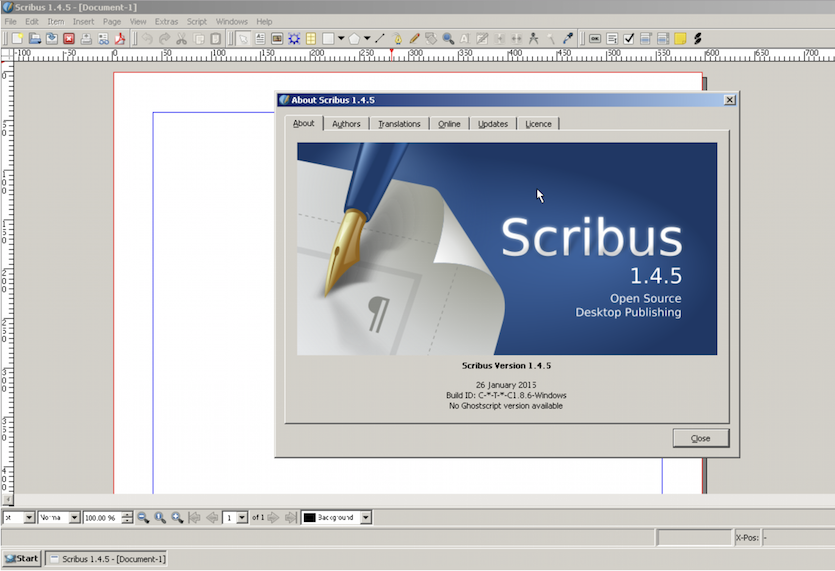This screenshot has width=835, height=571.
Task: Click the Open document icon
Action: pyautogui.click(x=35, y=38)
